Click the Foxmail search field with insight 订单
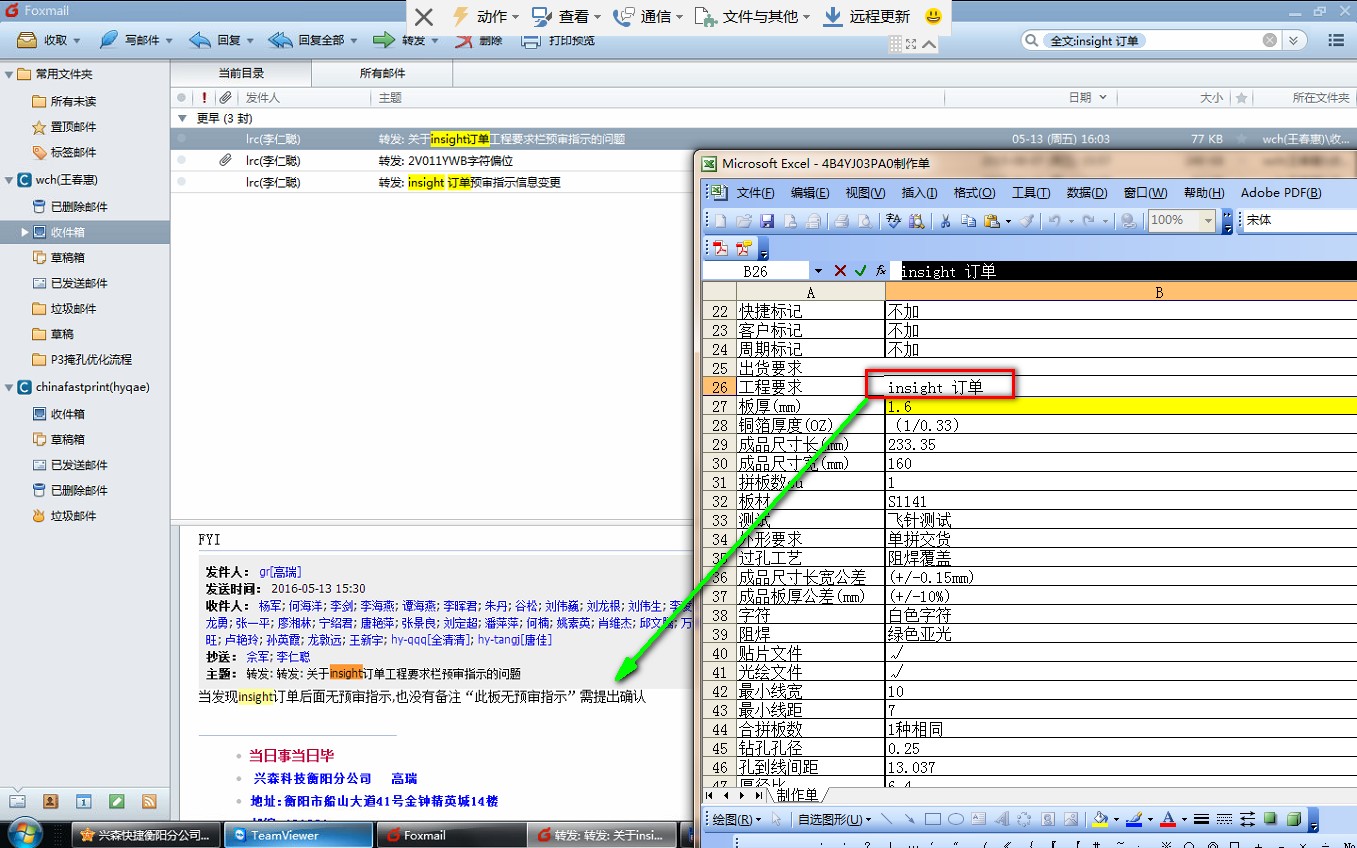The width and height of the screenshot is (1357, 848). (1150, 41)
